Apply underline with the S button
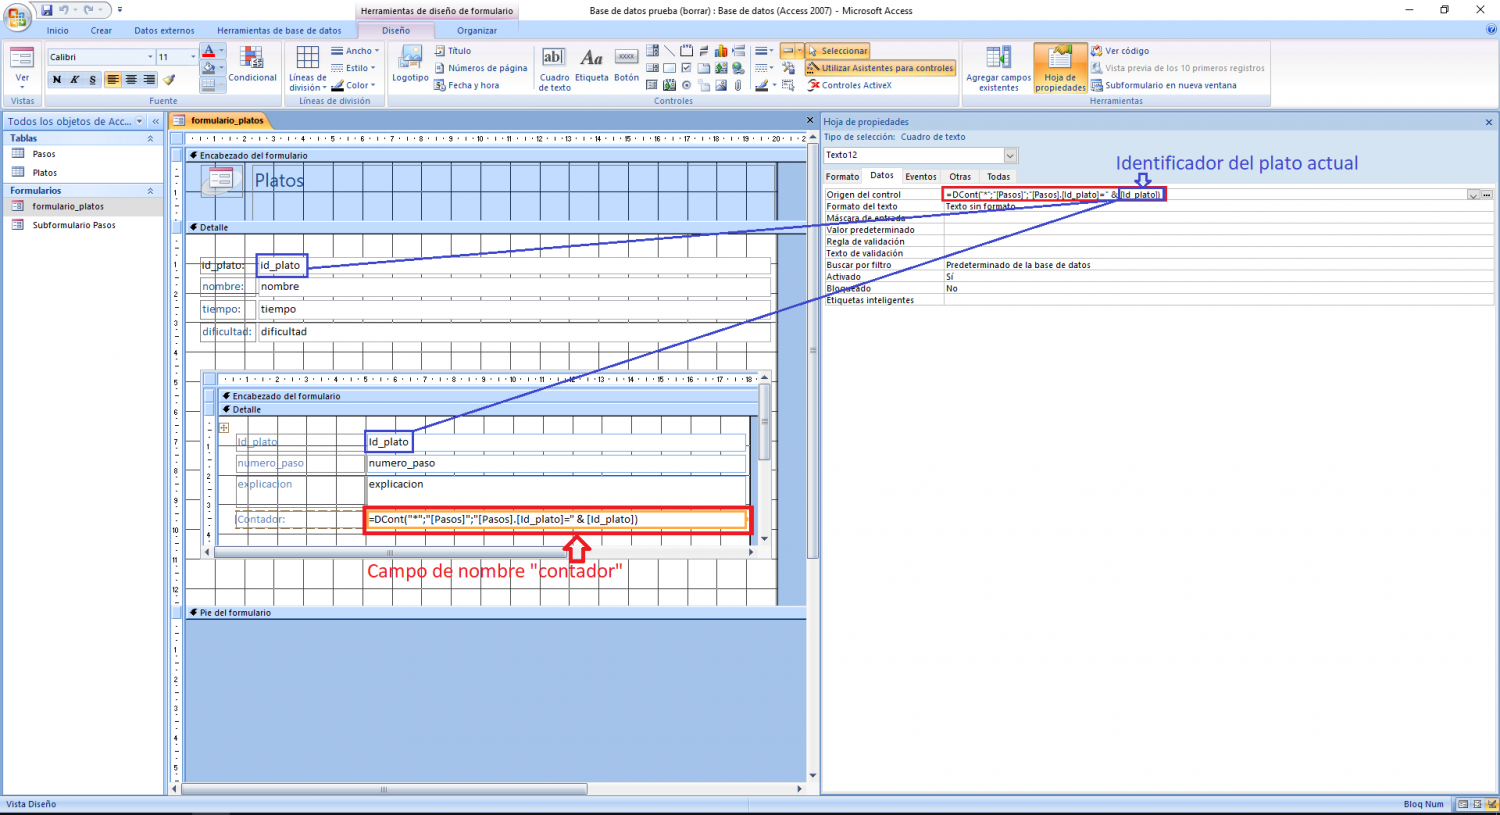The height and width of the screenshot is (815, 1500). coord(92,80)
